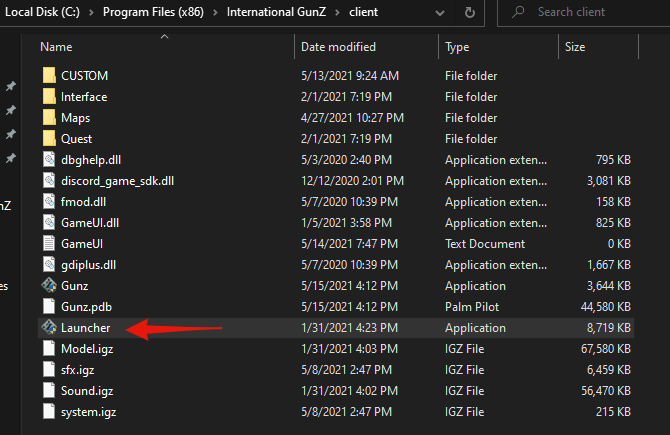Select the dbghelp.dll file icon

[x=49, y=160]
